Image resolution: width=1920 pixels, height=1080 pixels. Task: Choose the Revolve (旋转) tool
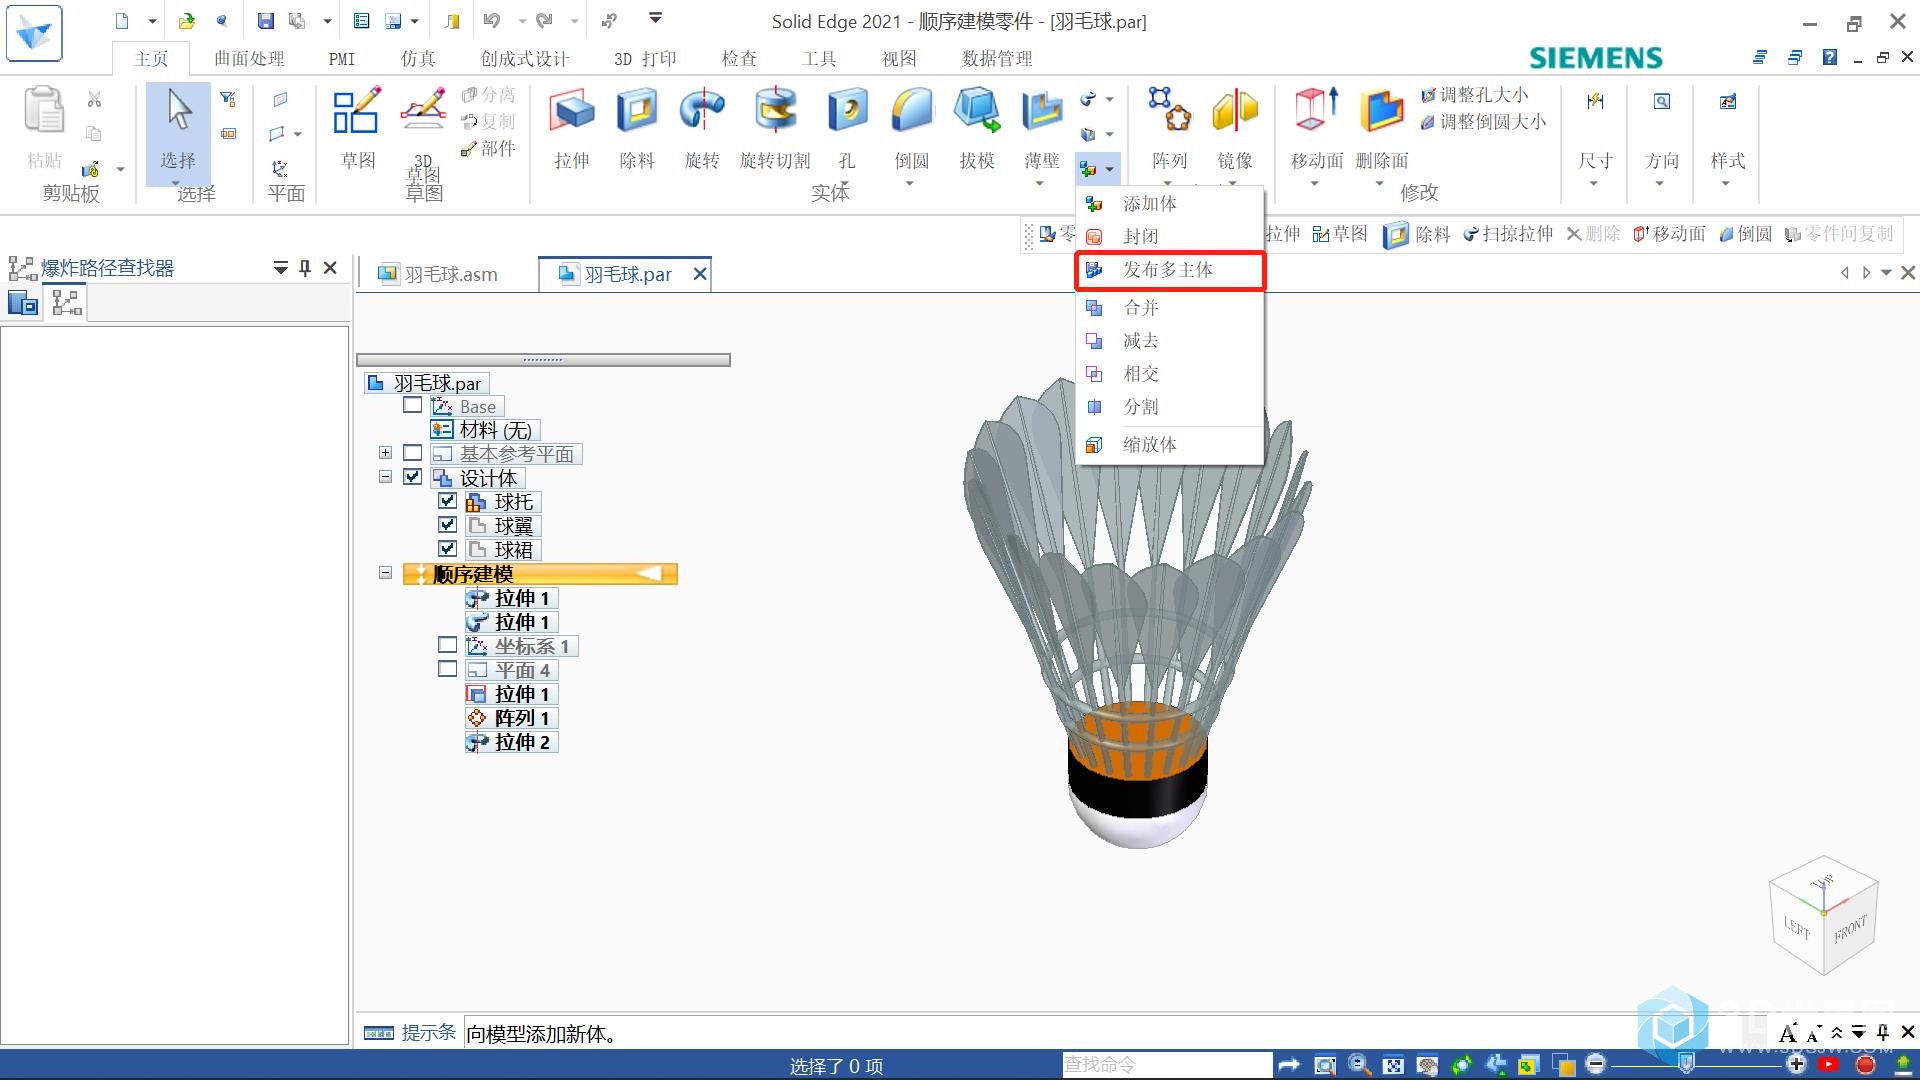[702, 111]
